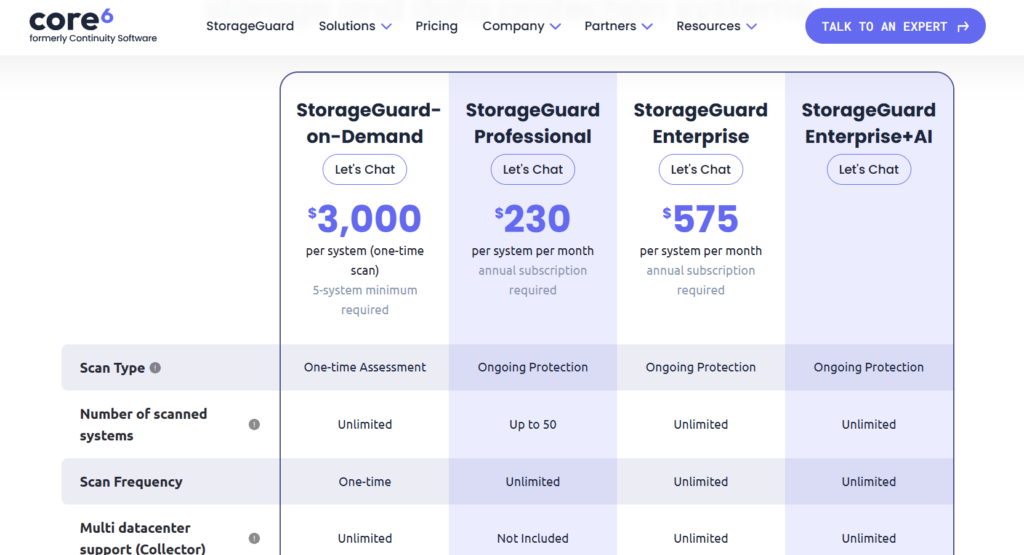The image size is (1024, 555).
Task: Click arrow icon in Talk to an Expert button
Action: coord(963,27)
